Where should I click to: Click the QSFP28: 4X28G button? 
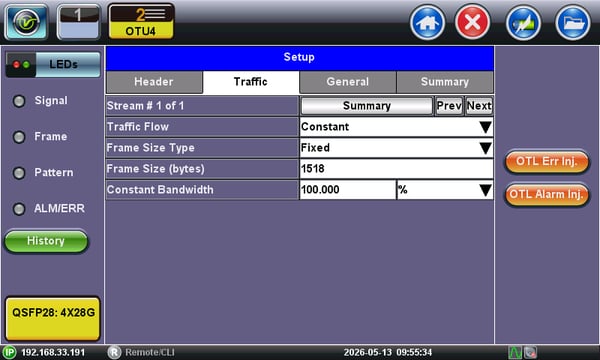tap(53, 318)
